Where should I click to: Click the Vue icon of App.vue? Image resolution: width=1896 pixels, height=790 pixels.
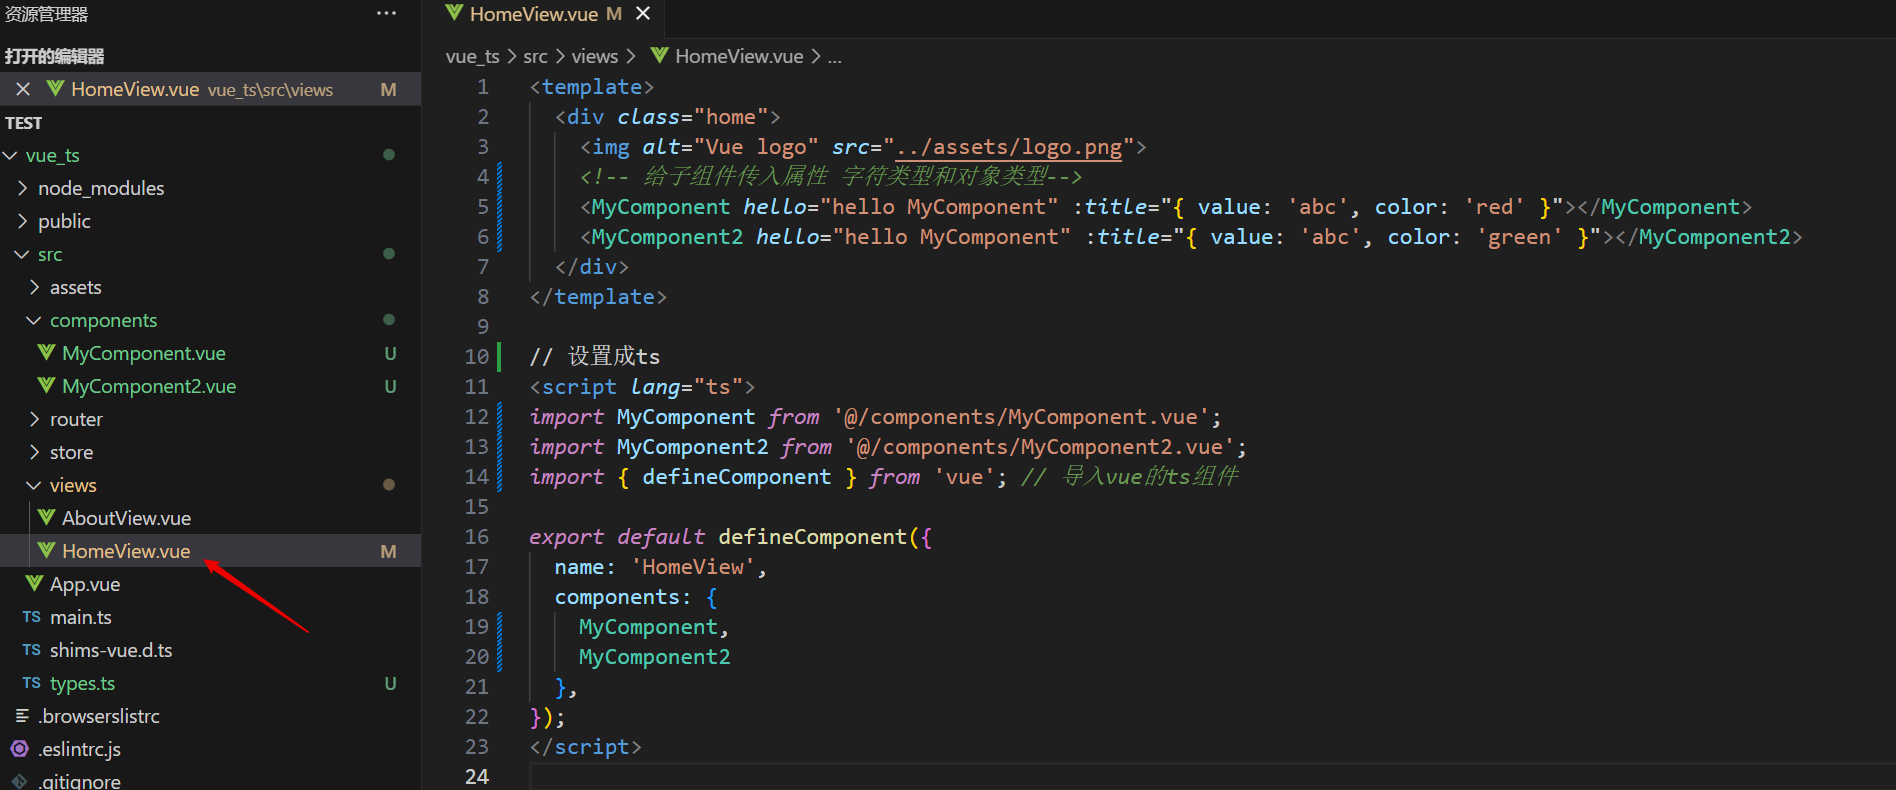point(34,584)
